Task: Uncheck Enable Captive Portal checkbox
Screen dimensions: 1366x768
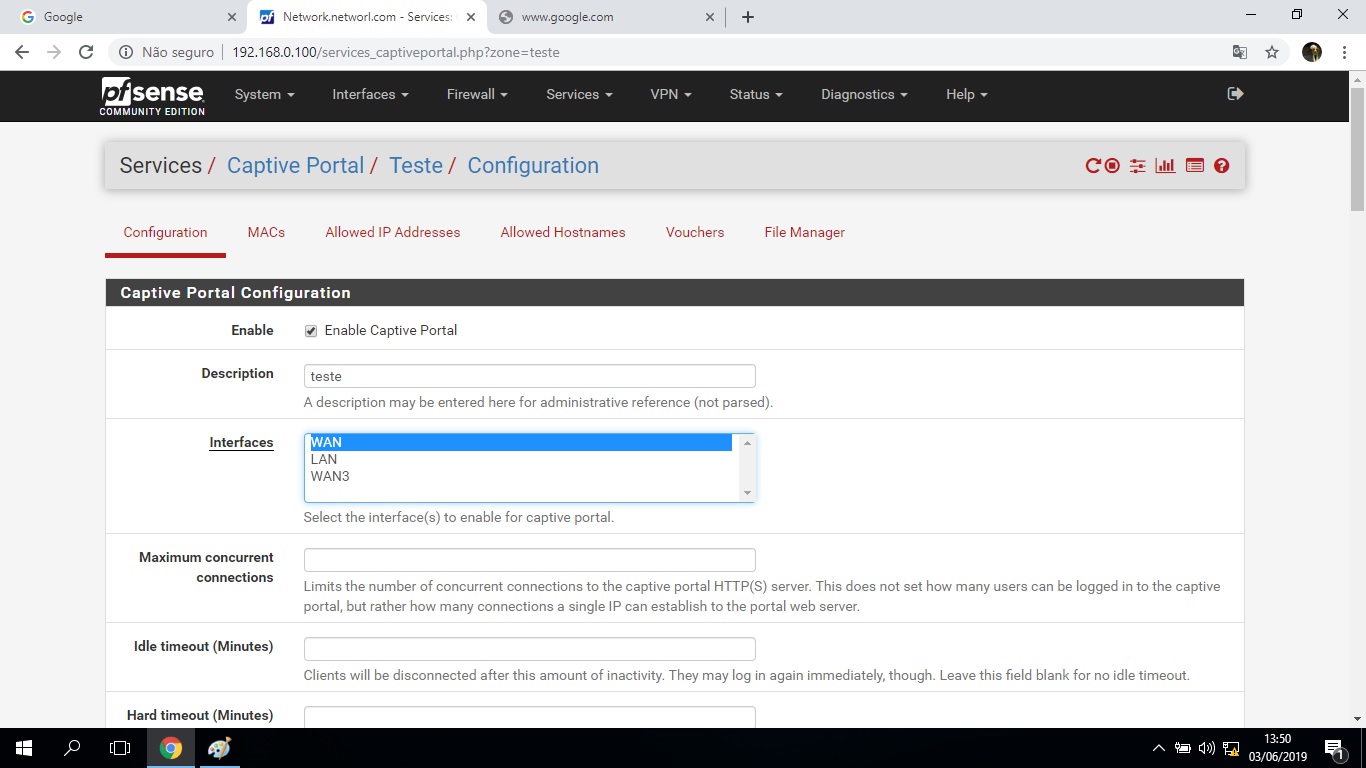Action: click(x=311, y=331)
